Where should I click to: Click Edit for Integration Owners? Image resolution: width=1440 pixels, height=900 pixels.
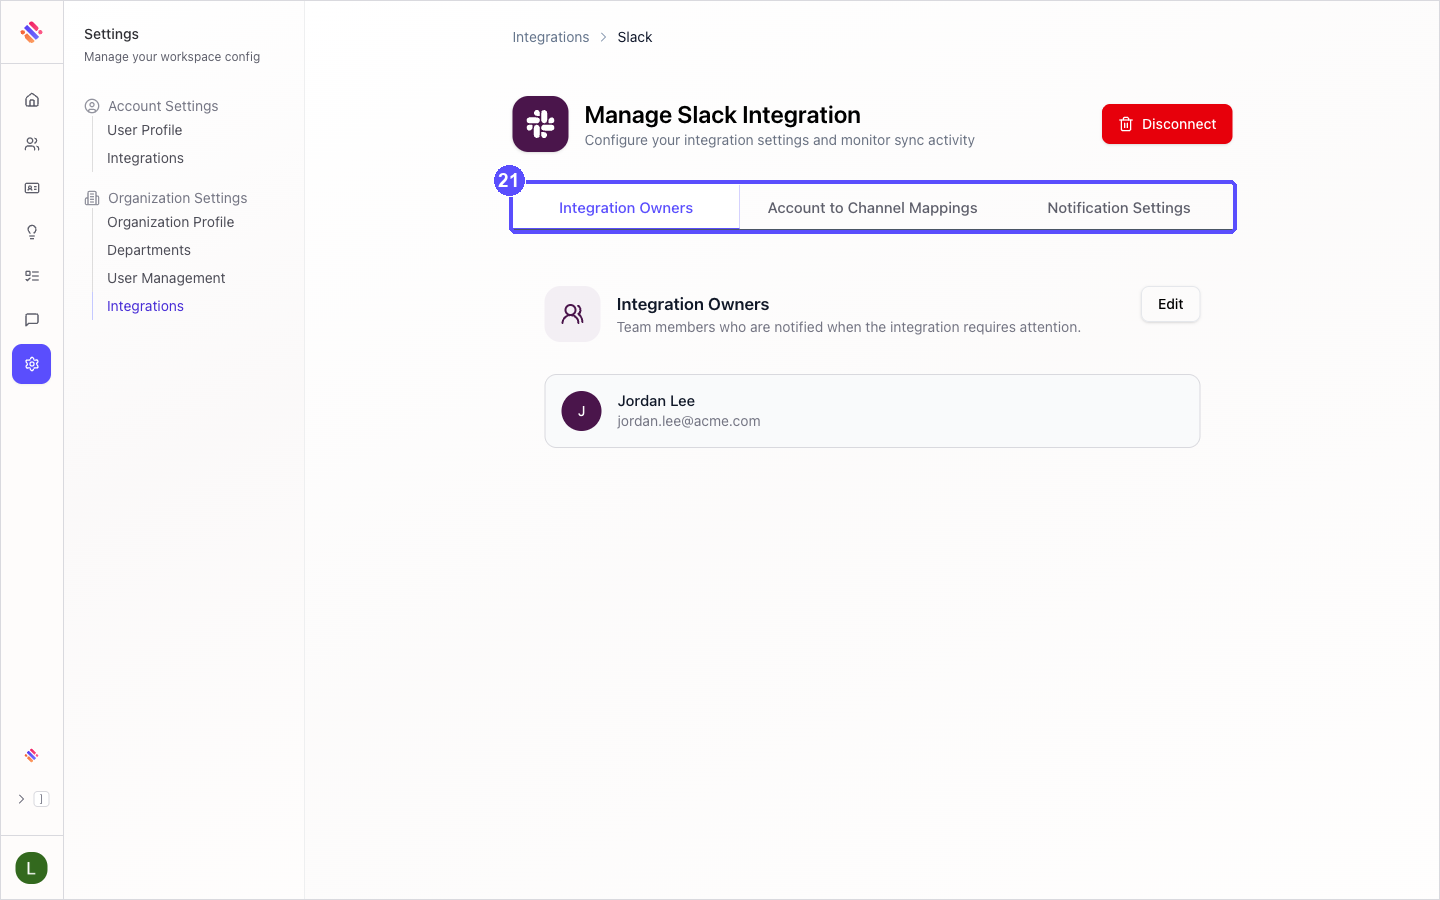pos(1171,304)
